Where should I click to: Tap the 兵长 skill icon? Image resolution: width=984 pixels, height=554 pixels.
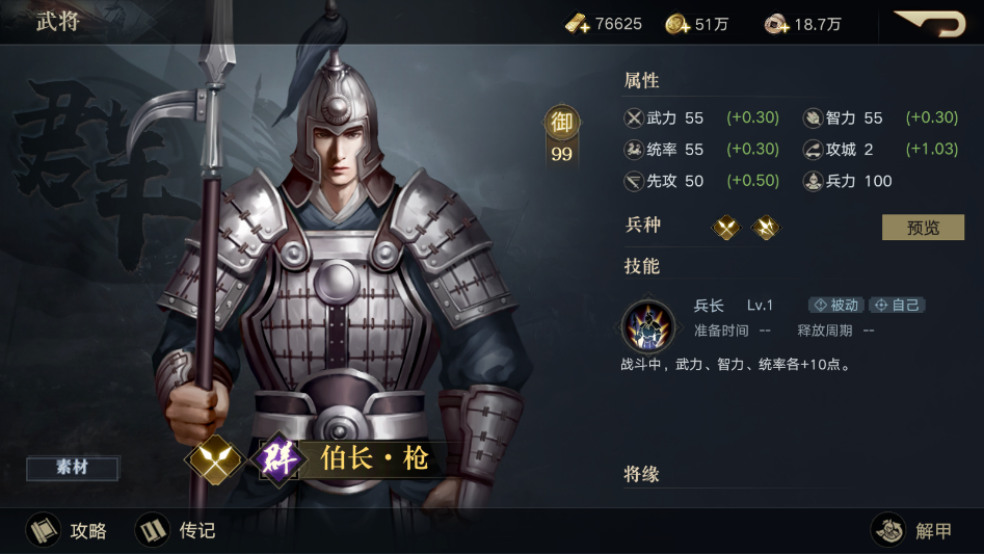point(648,327)
